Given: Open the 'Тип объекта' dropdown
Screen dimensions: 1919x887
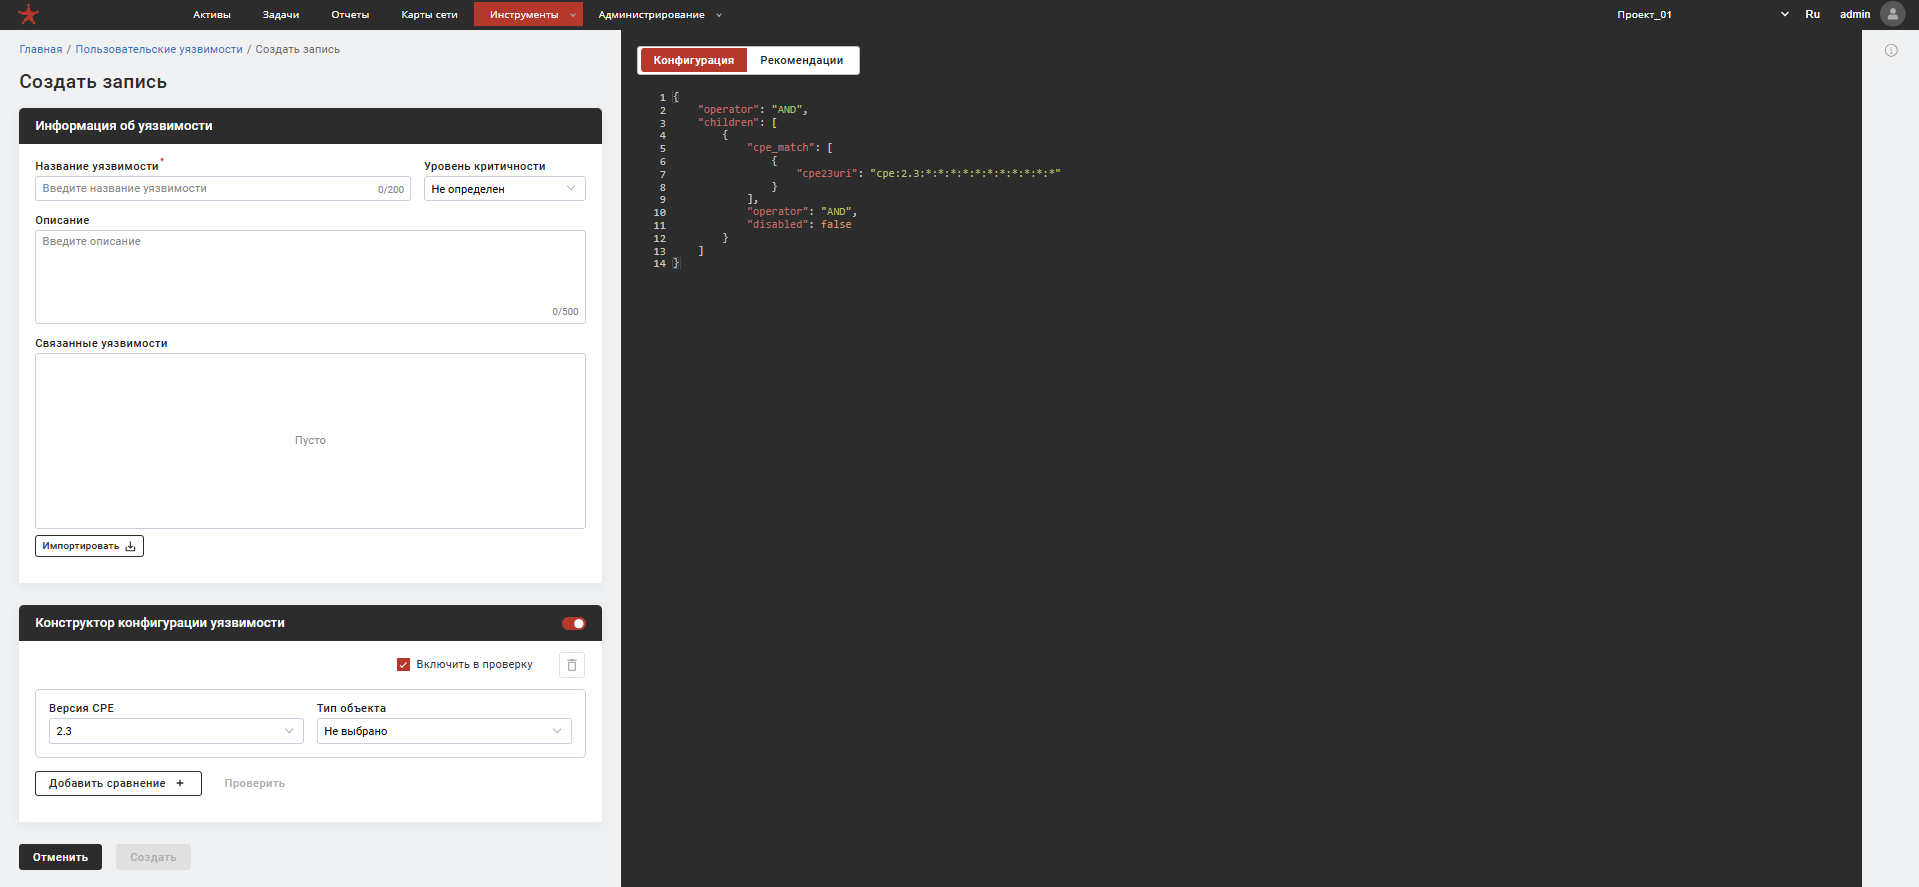Looking at the screenshot, I should click(x=444, y=731).
